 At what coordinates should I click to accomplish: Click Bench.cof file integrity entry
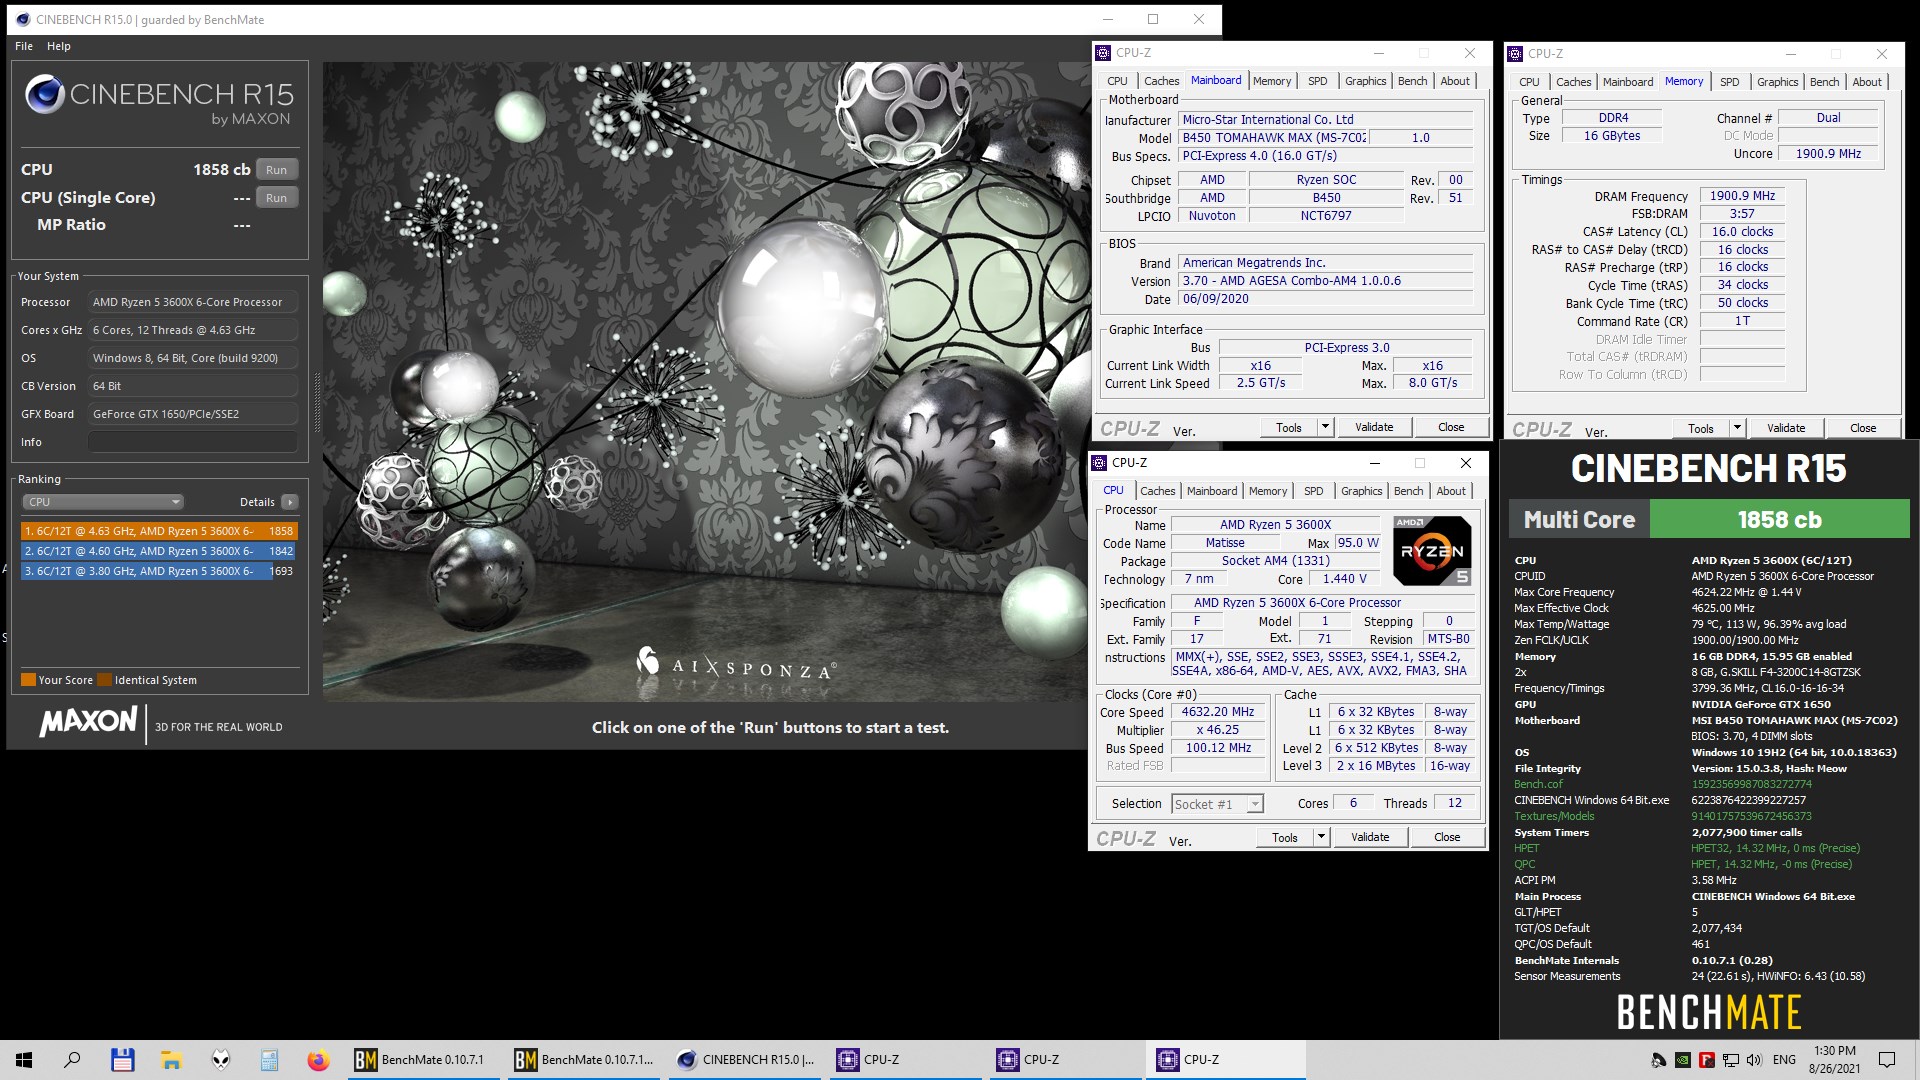[x=1538, y=784]
